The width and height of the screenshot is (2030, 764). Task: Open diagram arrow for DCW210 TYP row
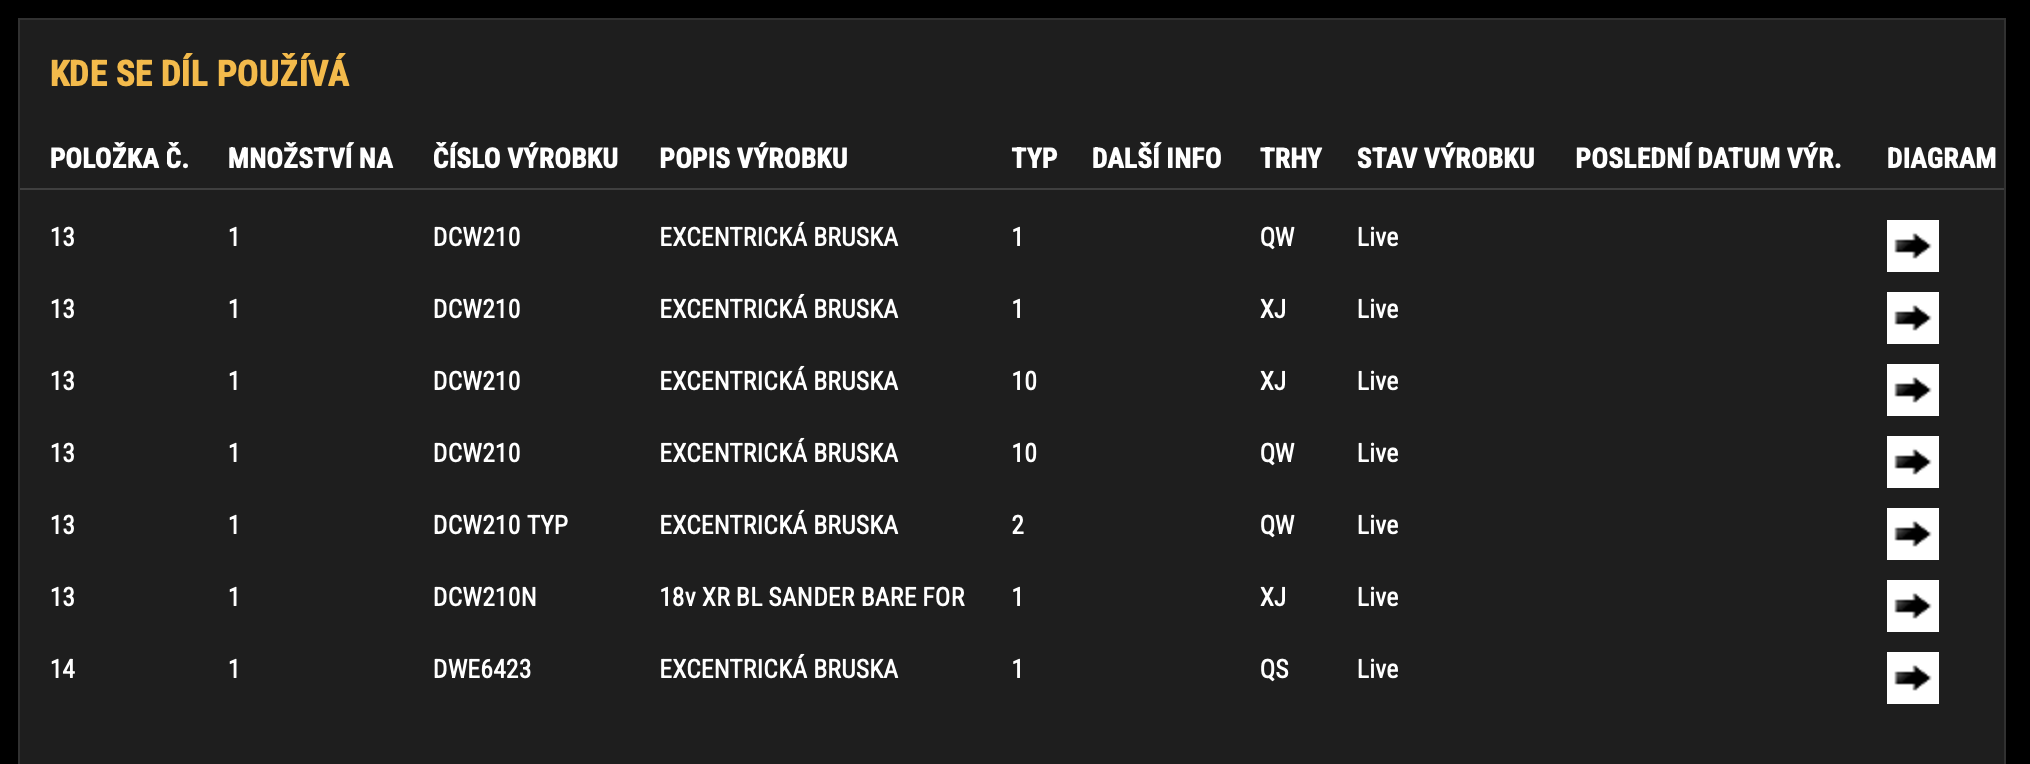[1912, 534]
